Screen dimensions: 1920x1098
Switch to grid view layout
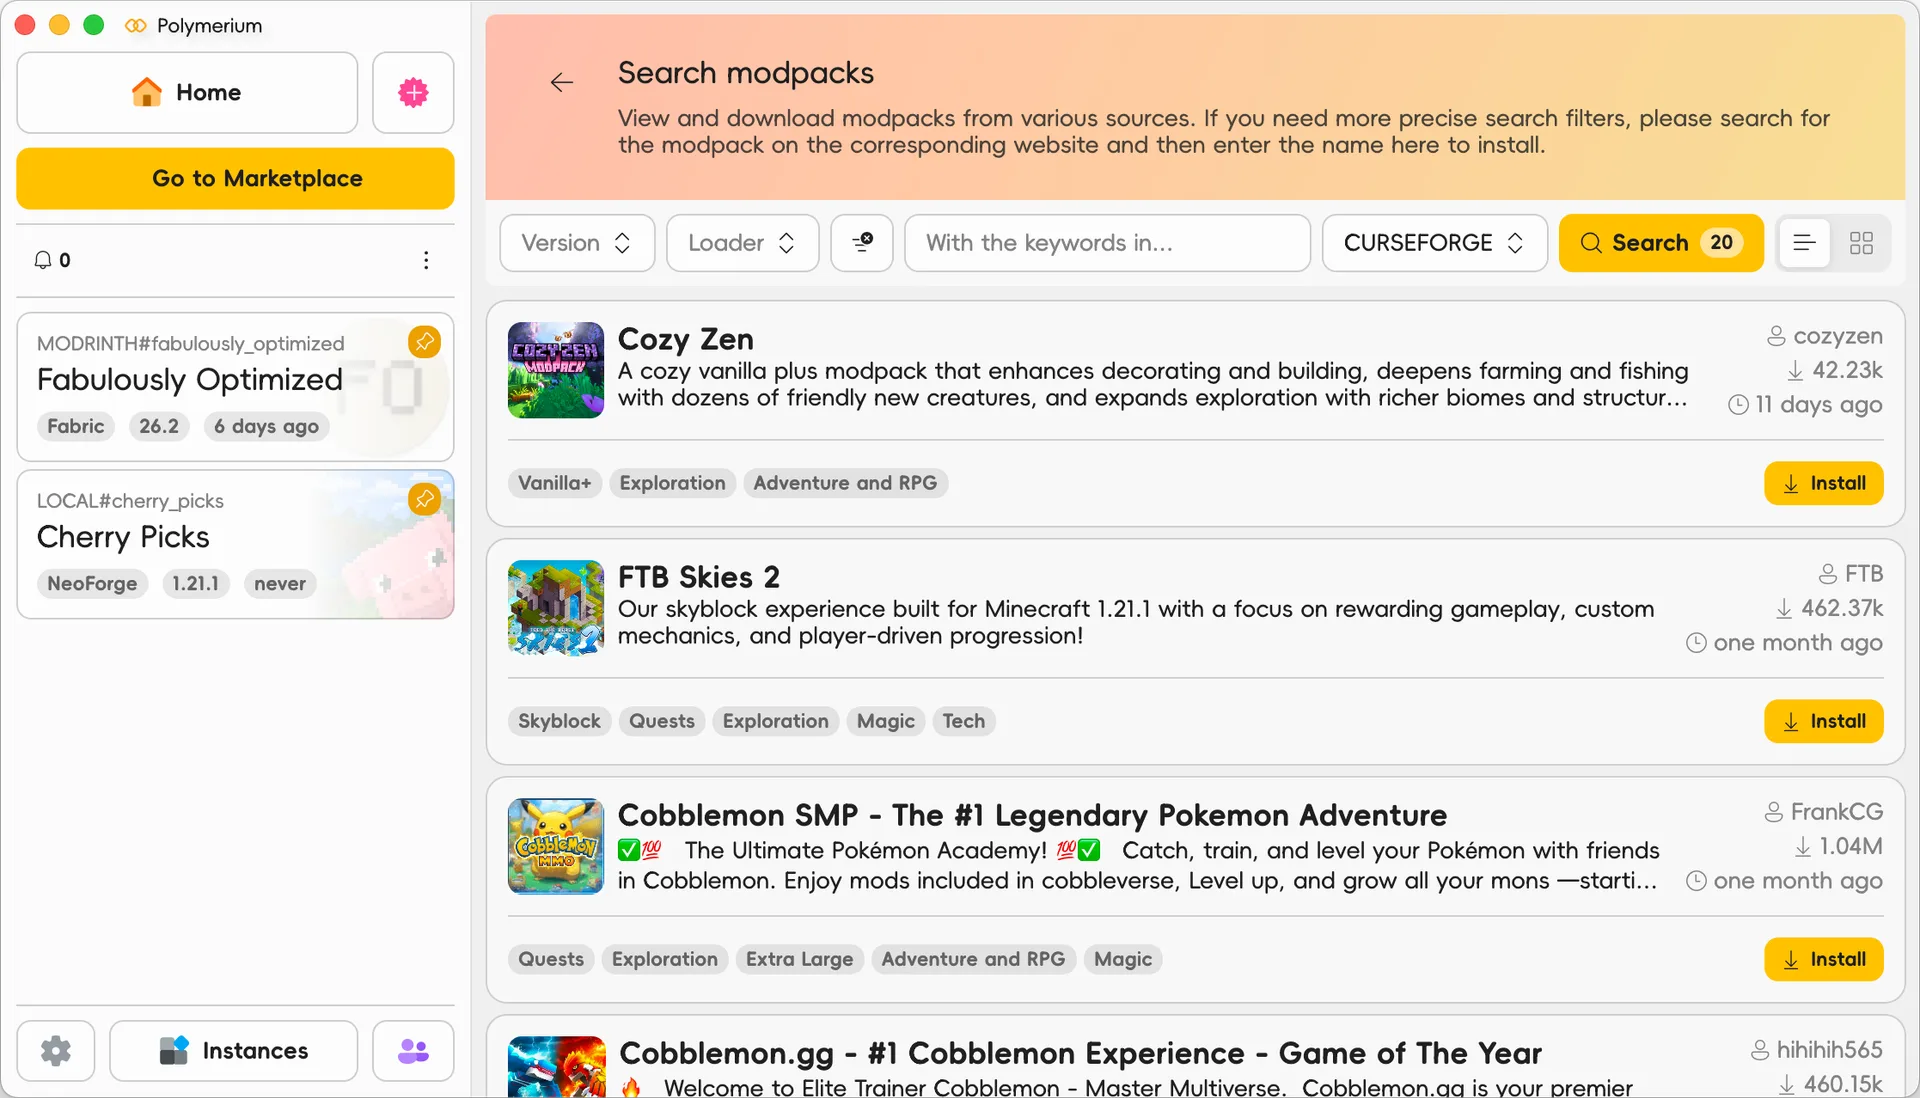[1861, 243]
